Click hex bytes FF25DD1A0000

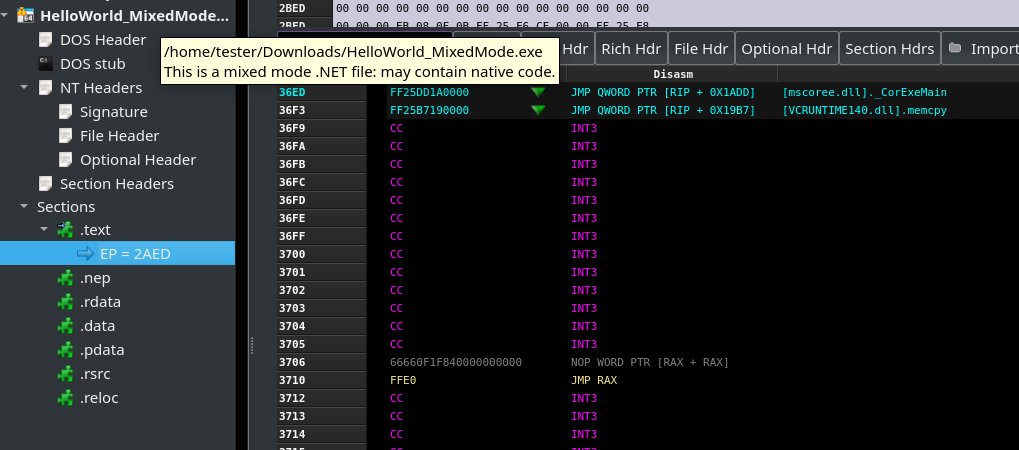[x=429, y=92]
